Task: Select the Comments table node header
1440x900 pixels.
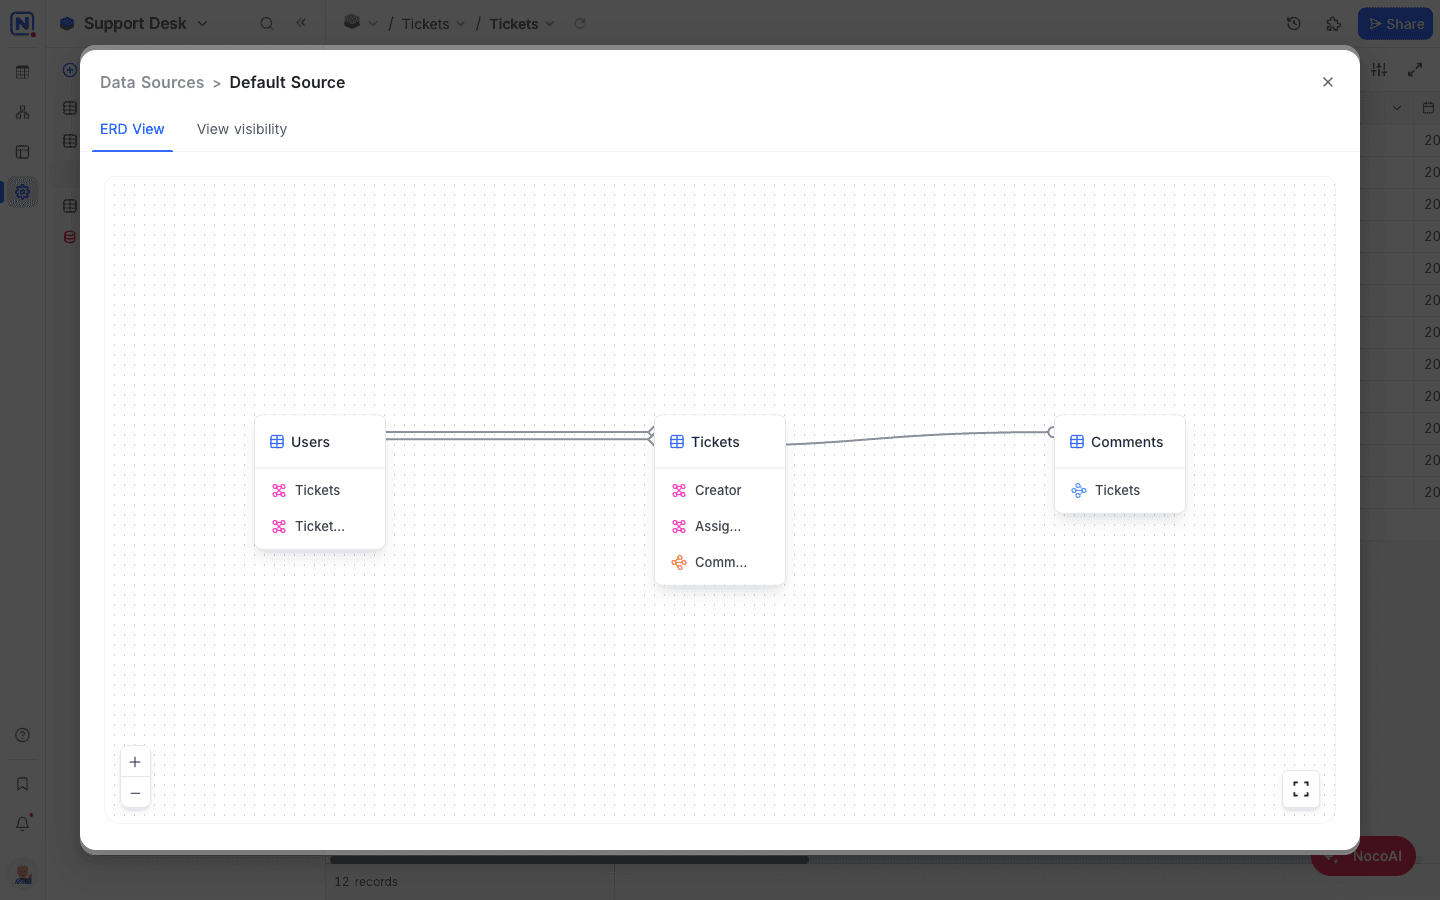Action: (x=1120, y=442)
